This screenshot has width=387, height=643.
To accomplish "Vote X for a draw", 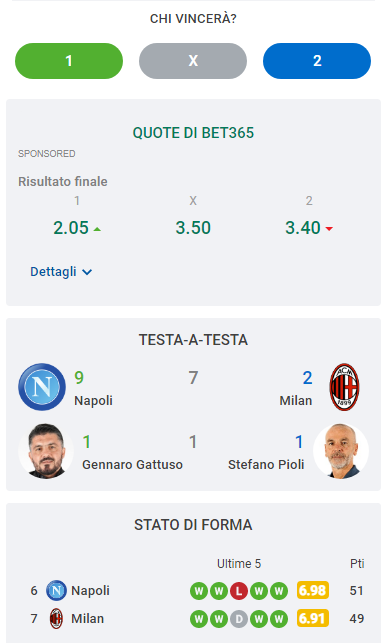I will coord(193,61).
